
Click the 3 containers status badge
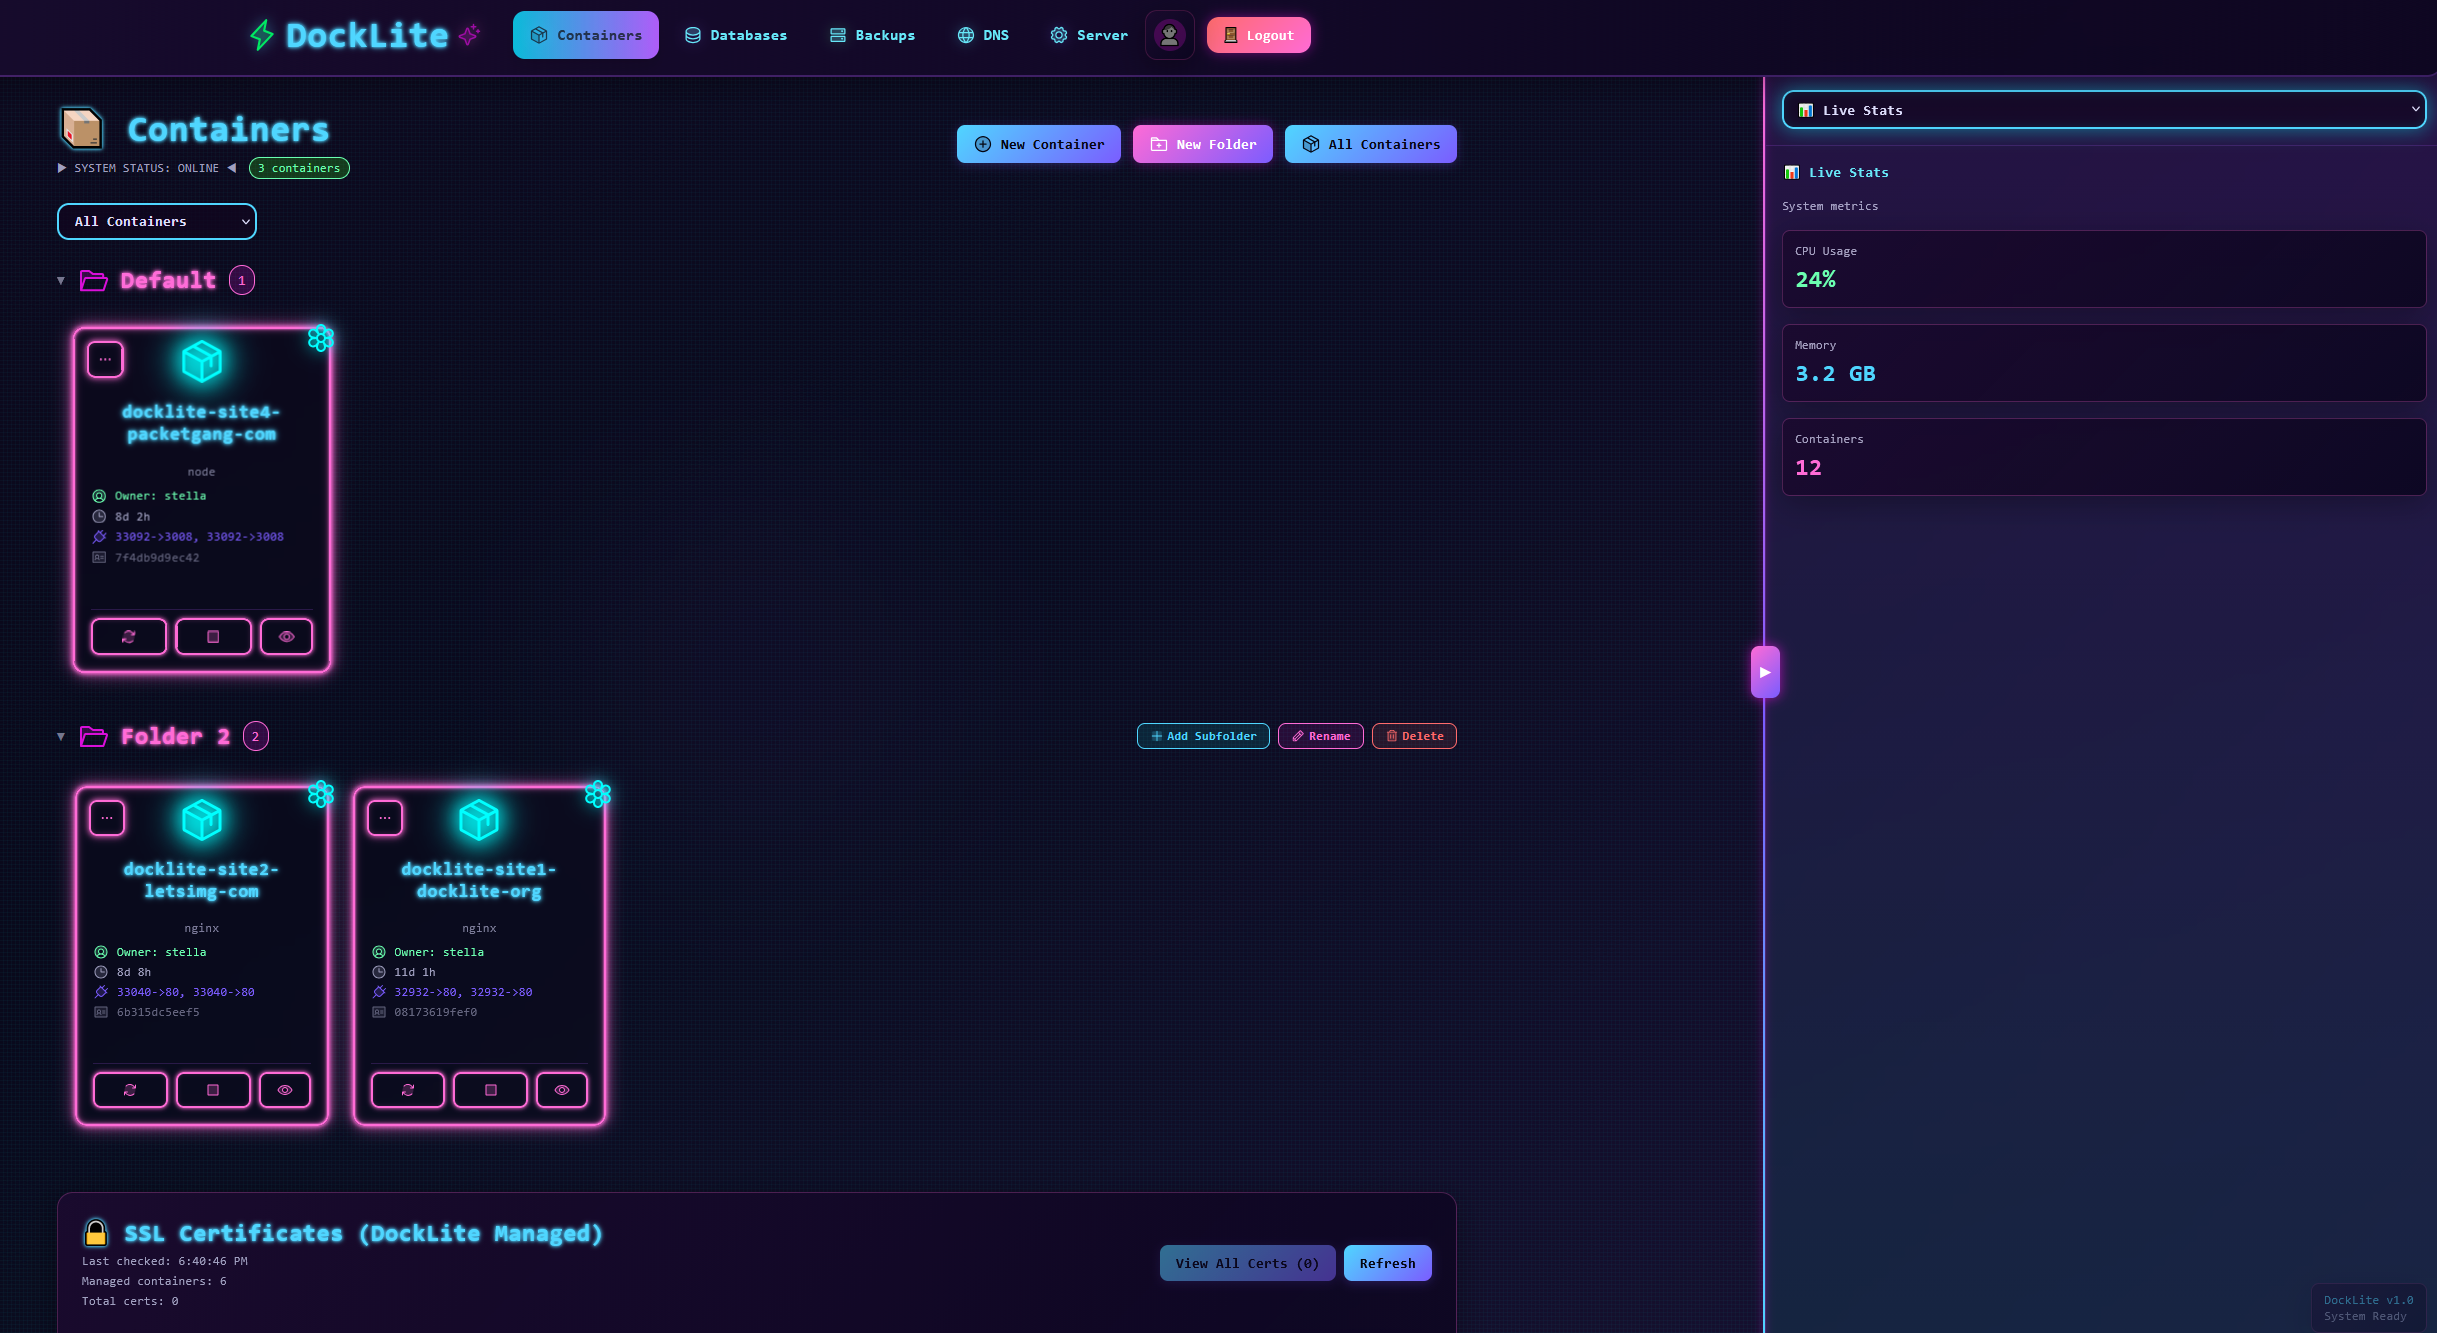pos(299,168)
